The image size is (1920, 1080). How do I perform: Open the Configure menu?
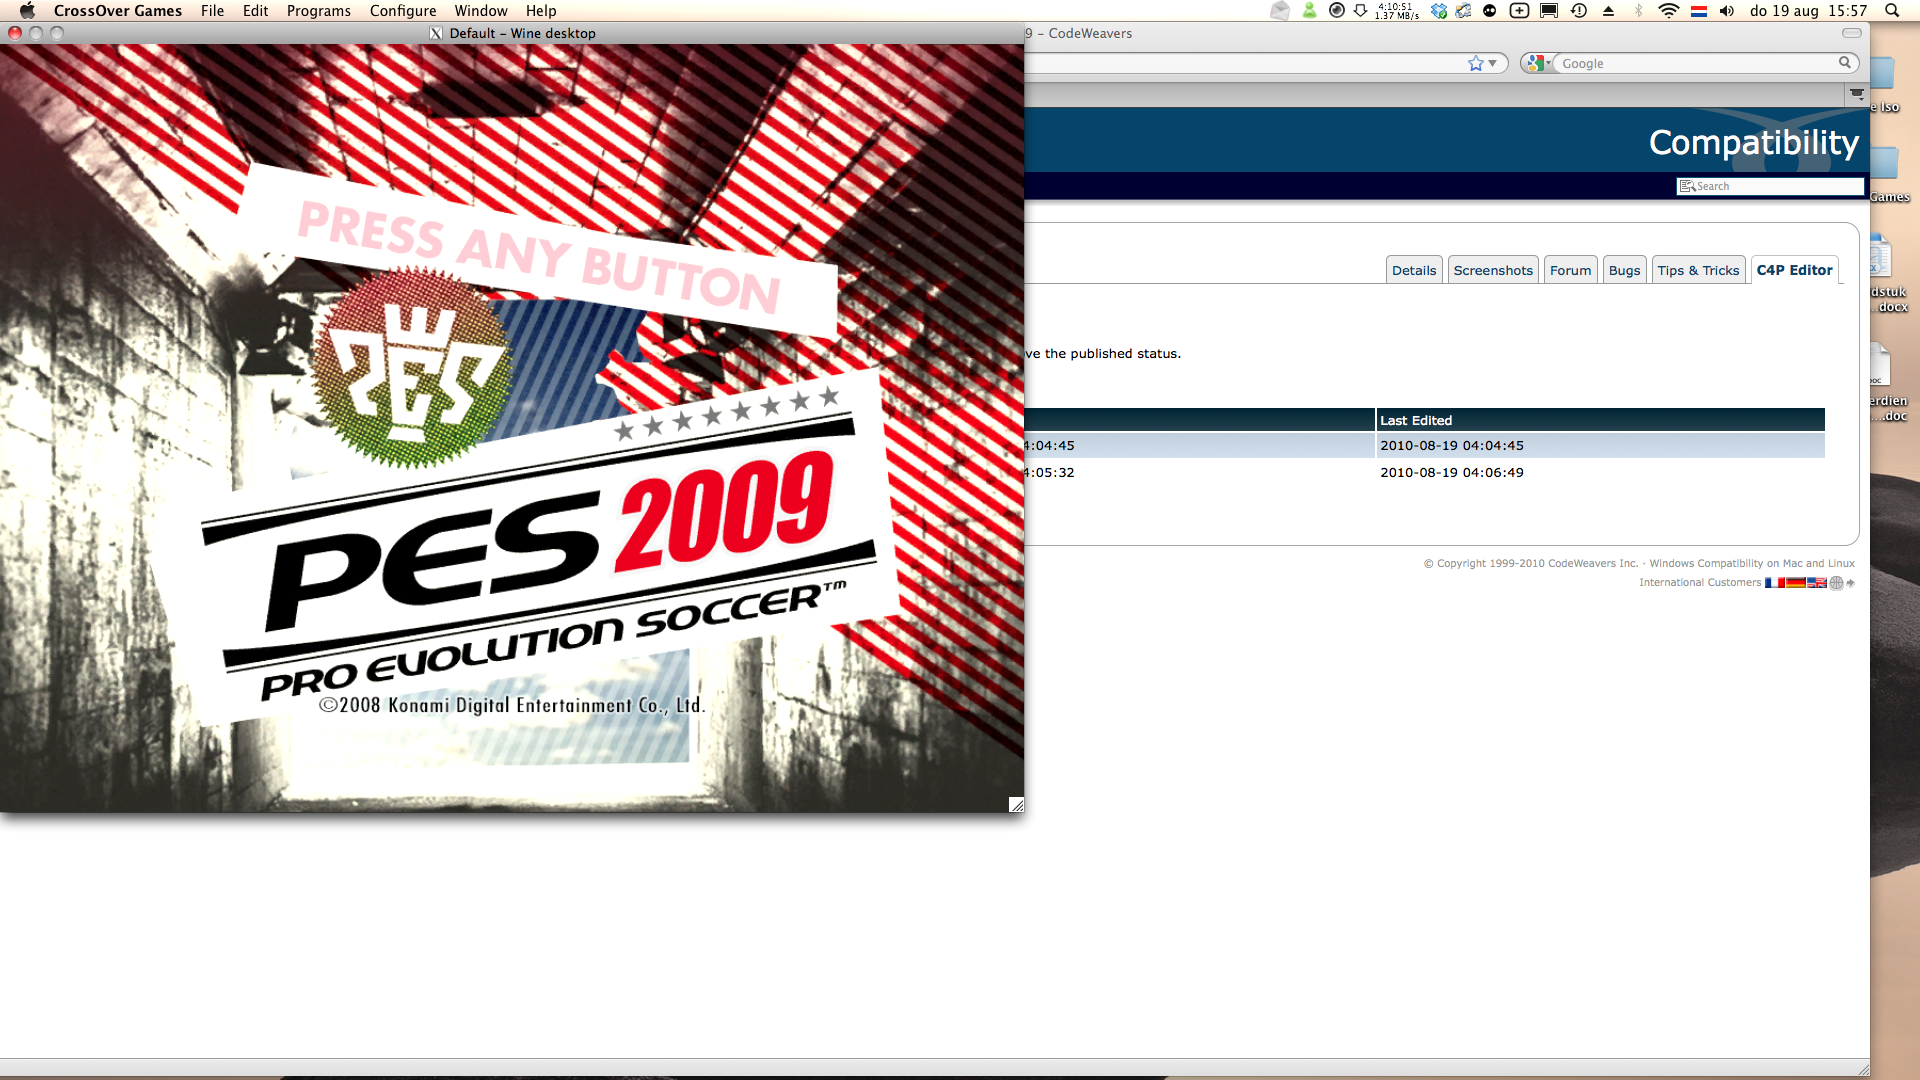(403, 11)
